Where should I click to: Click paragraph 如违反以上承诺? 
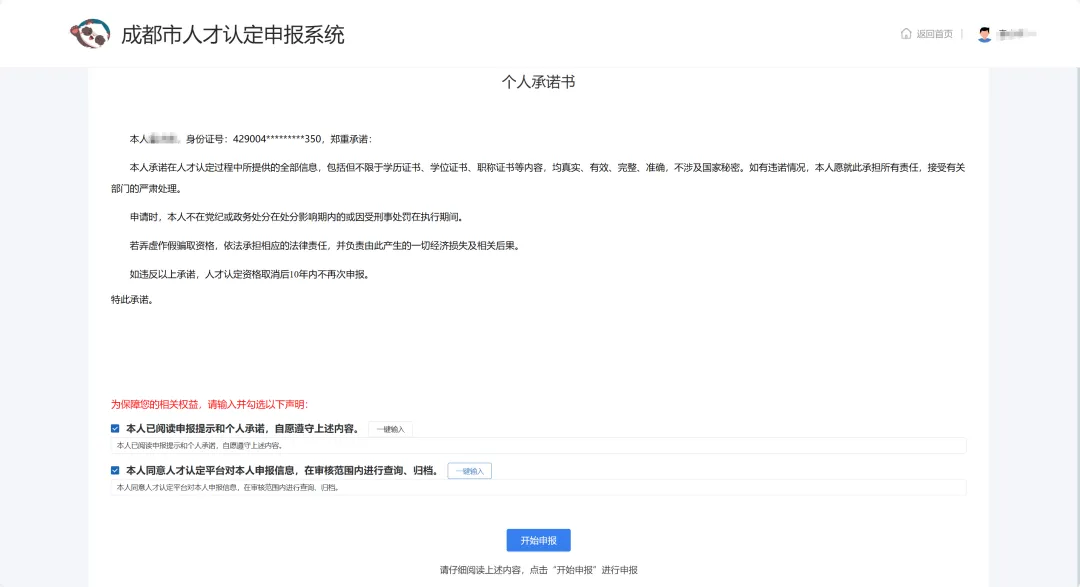coord(251,274)
